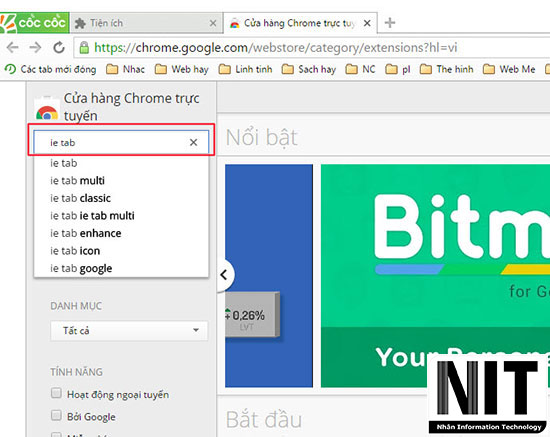This screenshot has height=437, width=550.
Task: Open the blue featured banner with 0,26%
Action: coord(269,276)
